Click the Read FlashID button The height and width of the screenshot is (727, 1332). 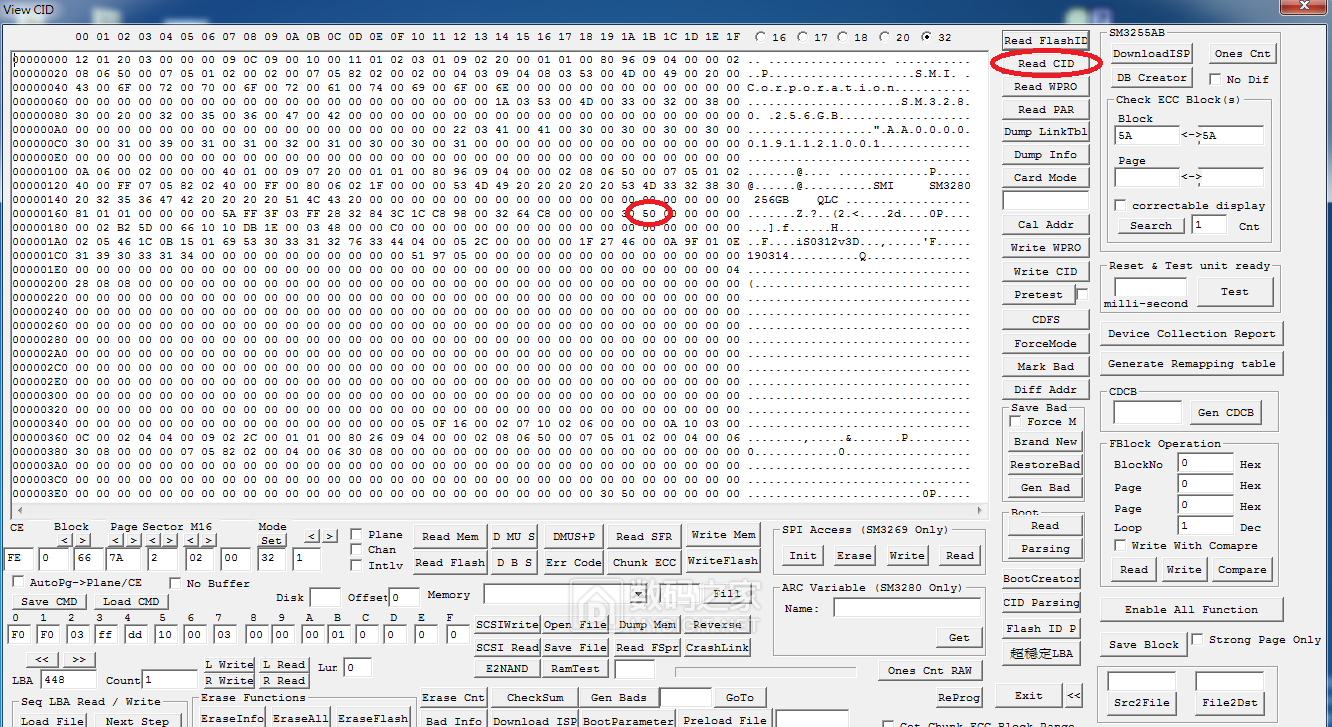pos(1046,40)
